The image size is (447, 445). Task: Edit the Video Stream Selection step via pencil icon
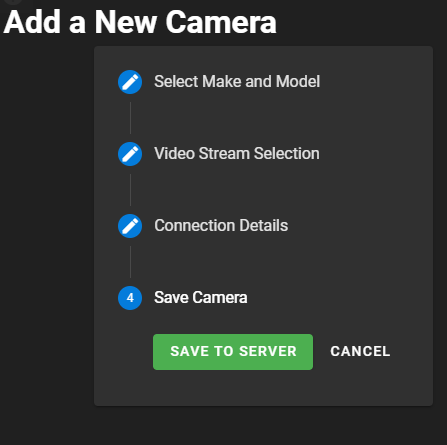pos(130,154)
